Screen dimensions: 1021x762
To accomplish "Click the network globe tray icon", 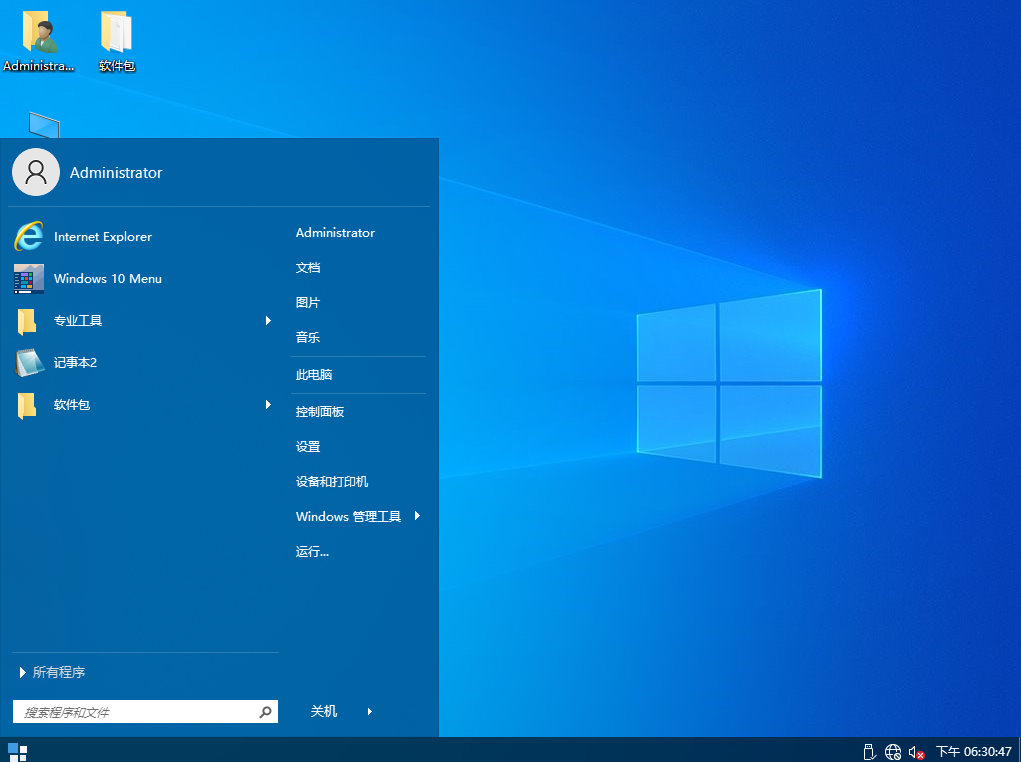I will [893, 752].
